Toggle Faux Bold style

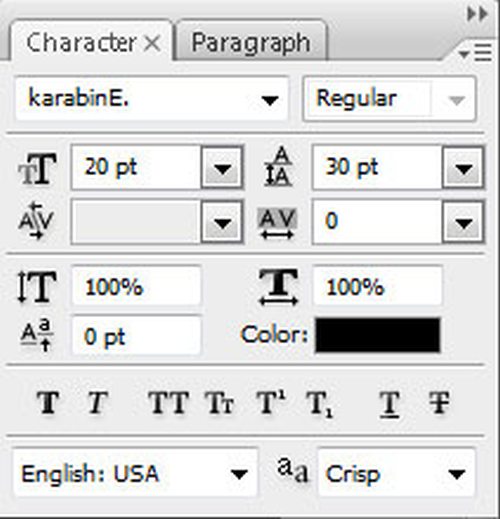(x=49, y=403)
